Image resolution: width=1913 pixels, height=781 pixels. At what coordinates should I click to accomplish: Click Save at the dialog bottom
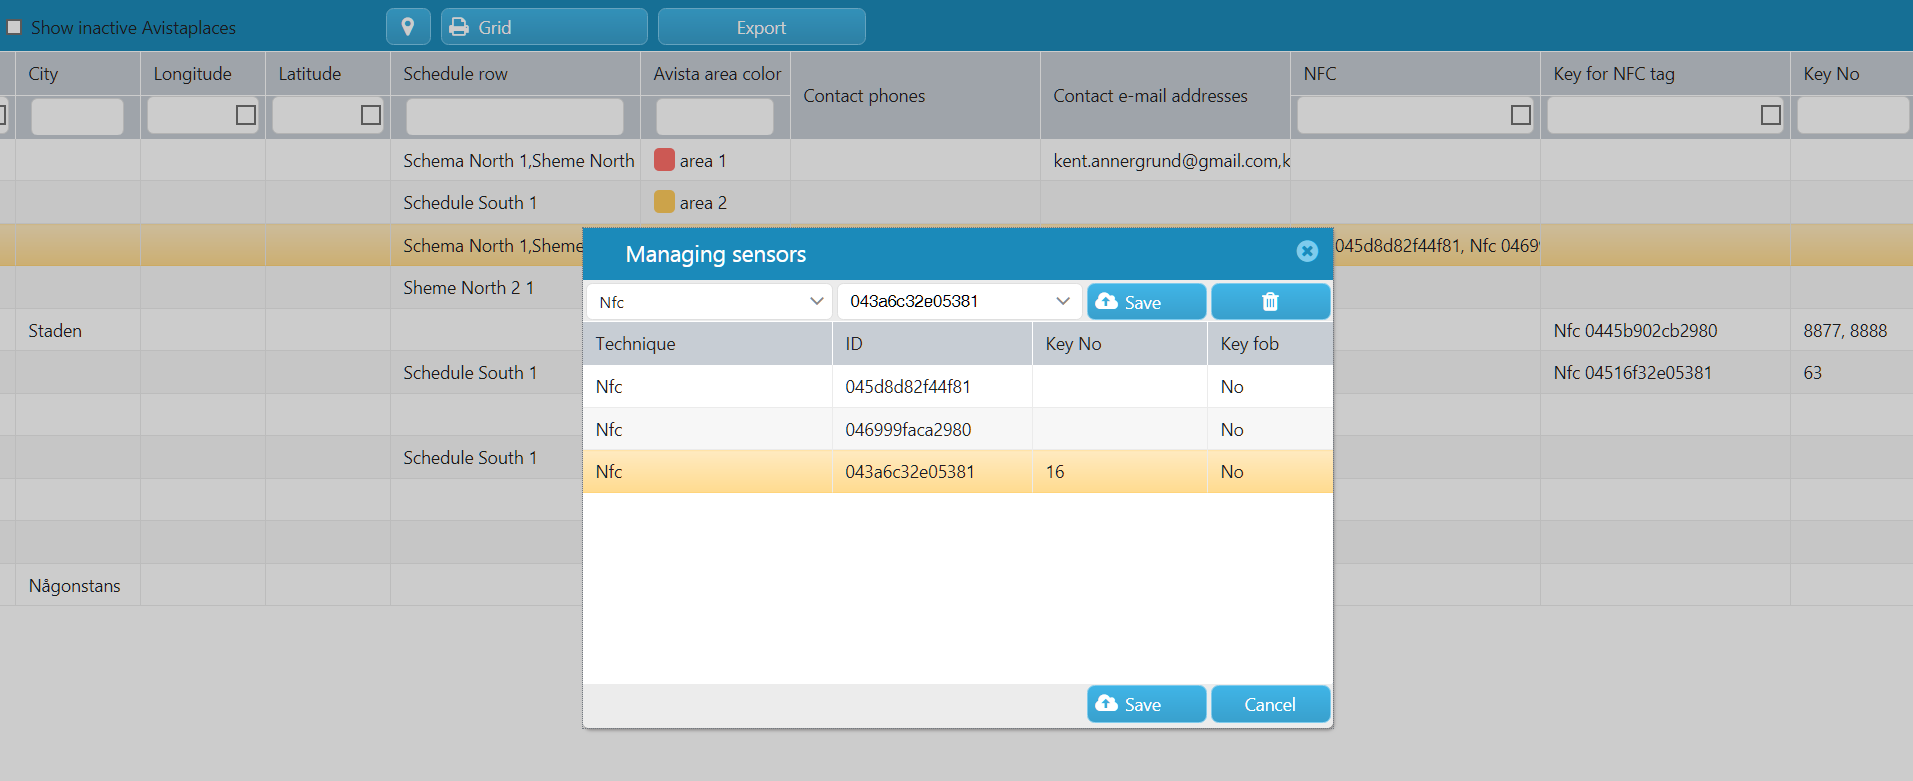pyautogui.click(x=1146, y=704)
